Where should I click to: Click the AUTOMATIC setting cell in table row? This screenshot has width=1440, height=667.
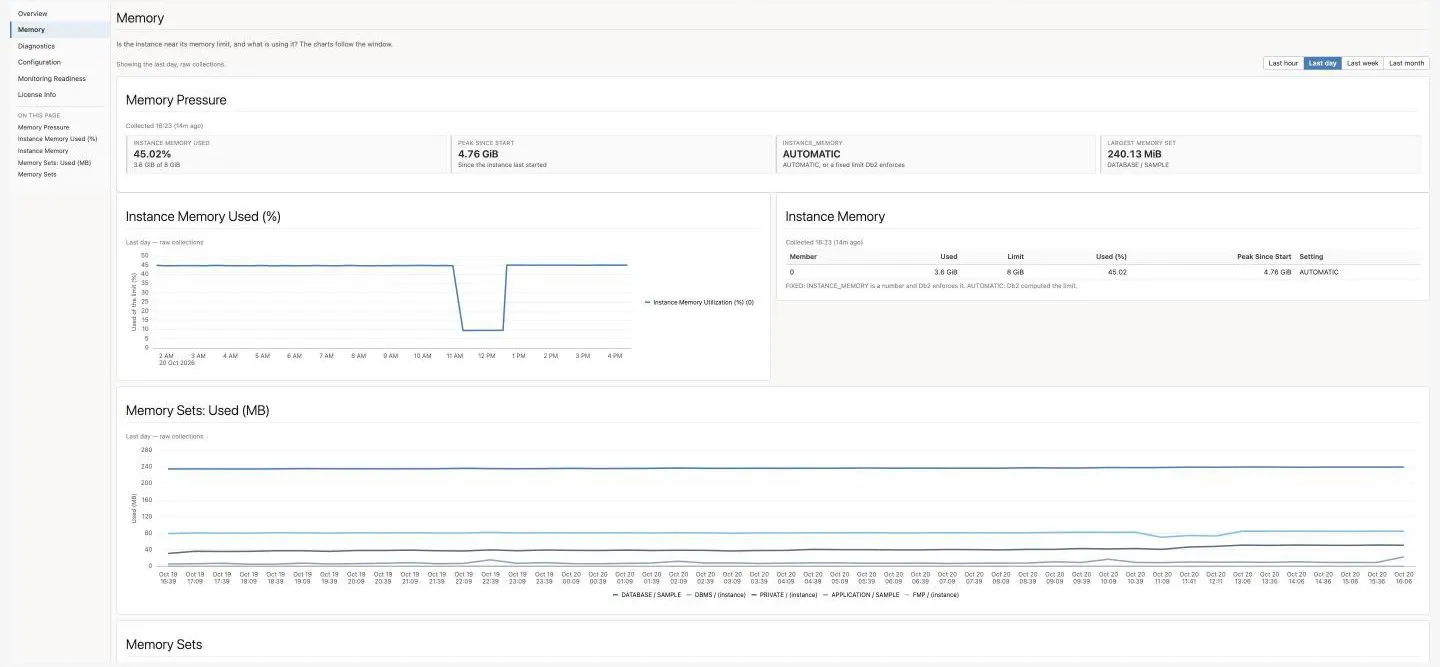coord(1319,272)
